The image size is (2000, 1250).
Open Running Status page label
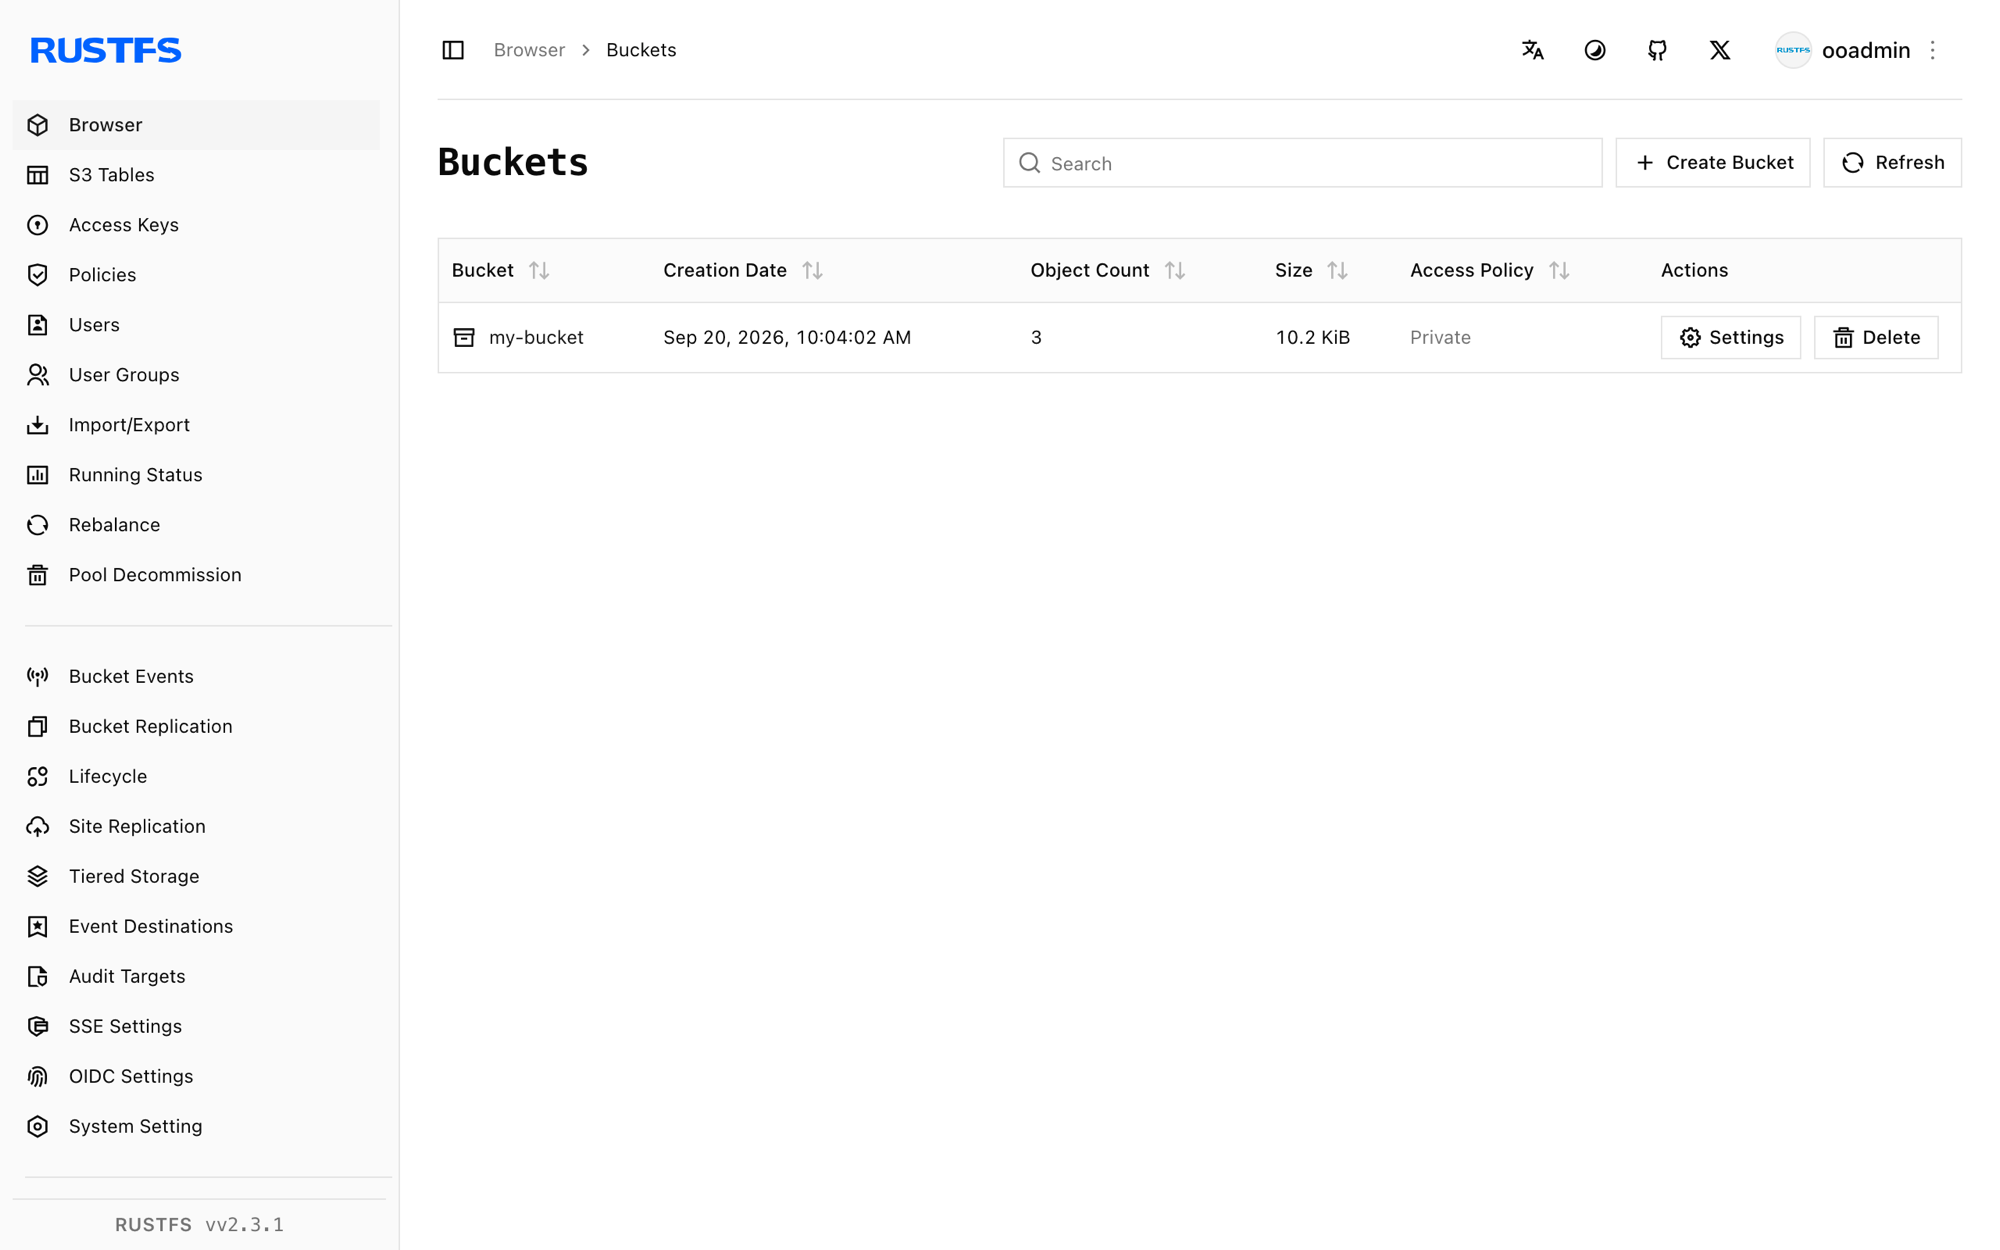click(135, 475)
